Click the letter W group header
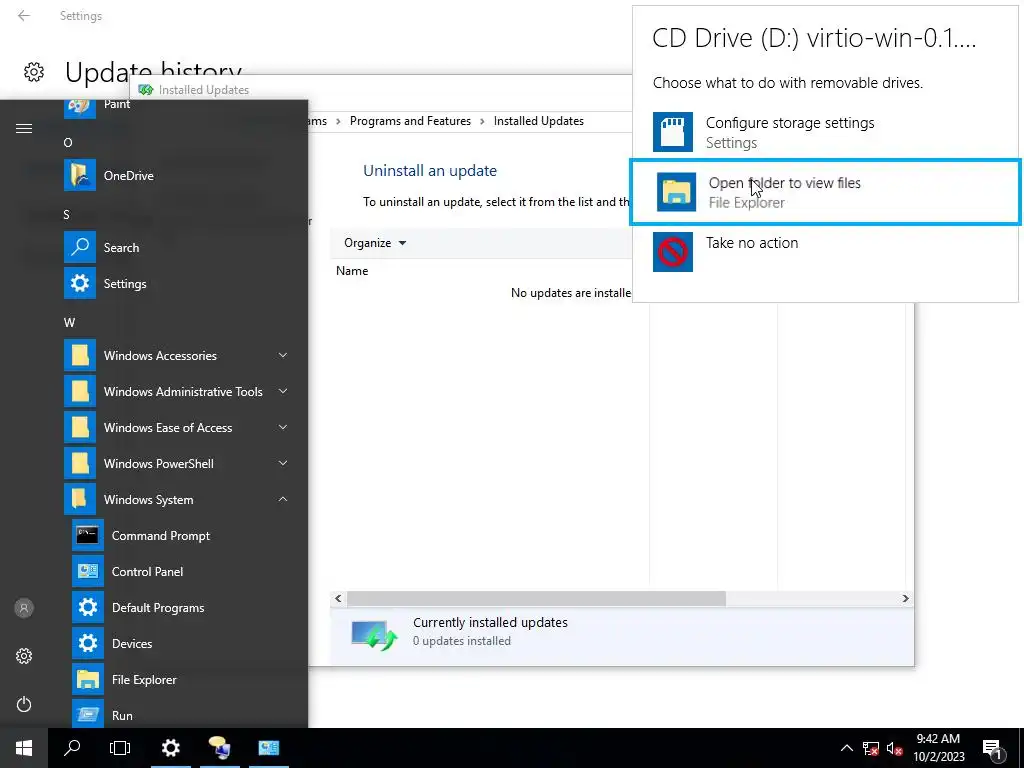Viewport: 1024px width, 768px height. (x=69, y=322)
